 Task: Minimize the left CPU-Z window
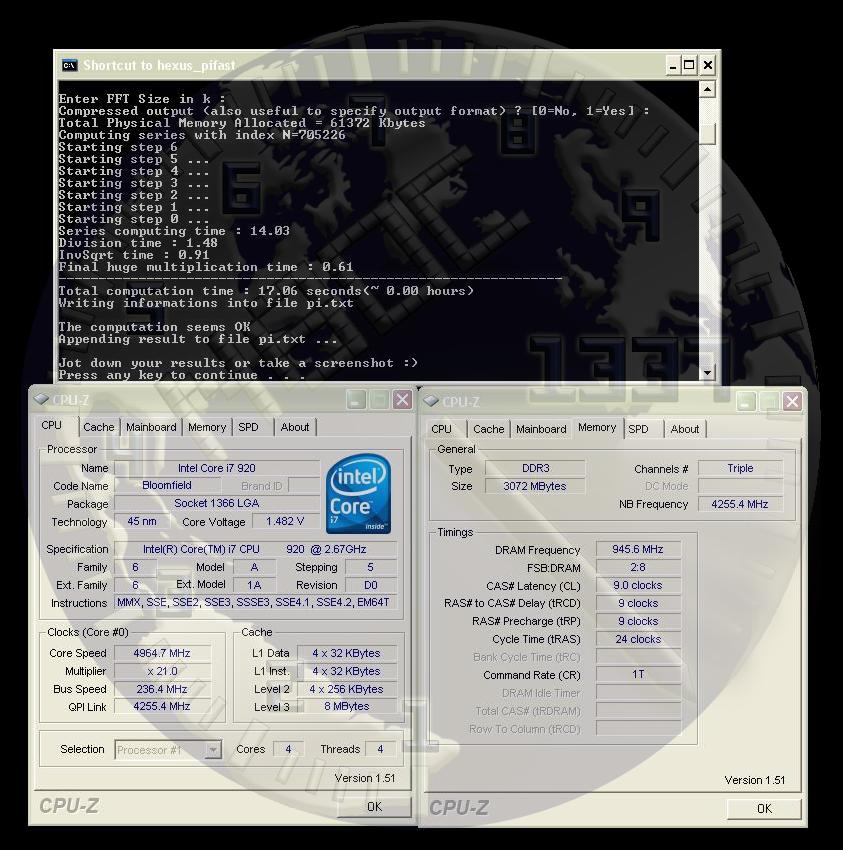pos(356,400)
